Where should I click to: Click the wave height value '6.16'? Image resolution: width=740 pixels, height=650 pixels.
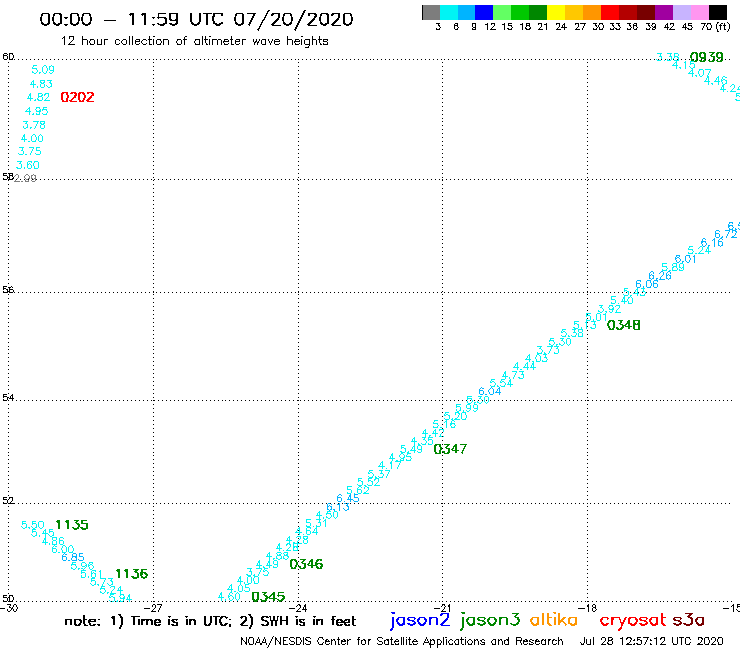pyautogui.click(x=712, y=243)
